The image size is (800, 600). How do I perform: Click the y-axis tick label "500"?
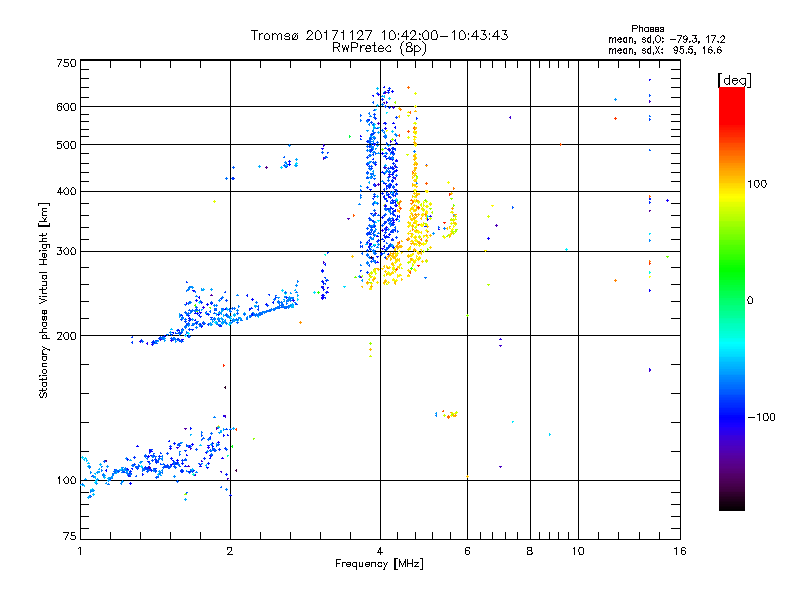click(66, 145)
